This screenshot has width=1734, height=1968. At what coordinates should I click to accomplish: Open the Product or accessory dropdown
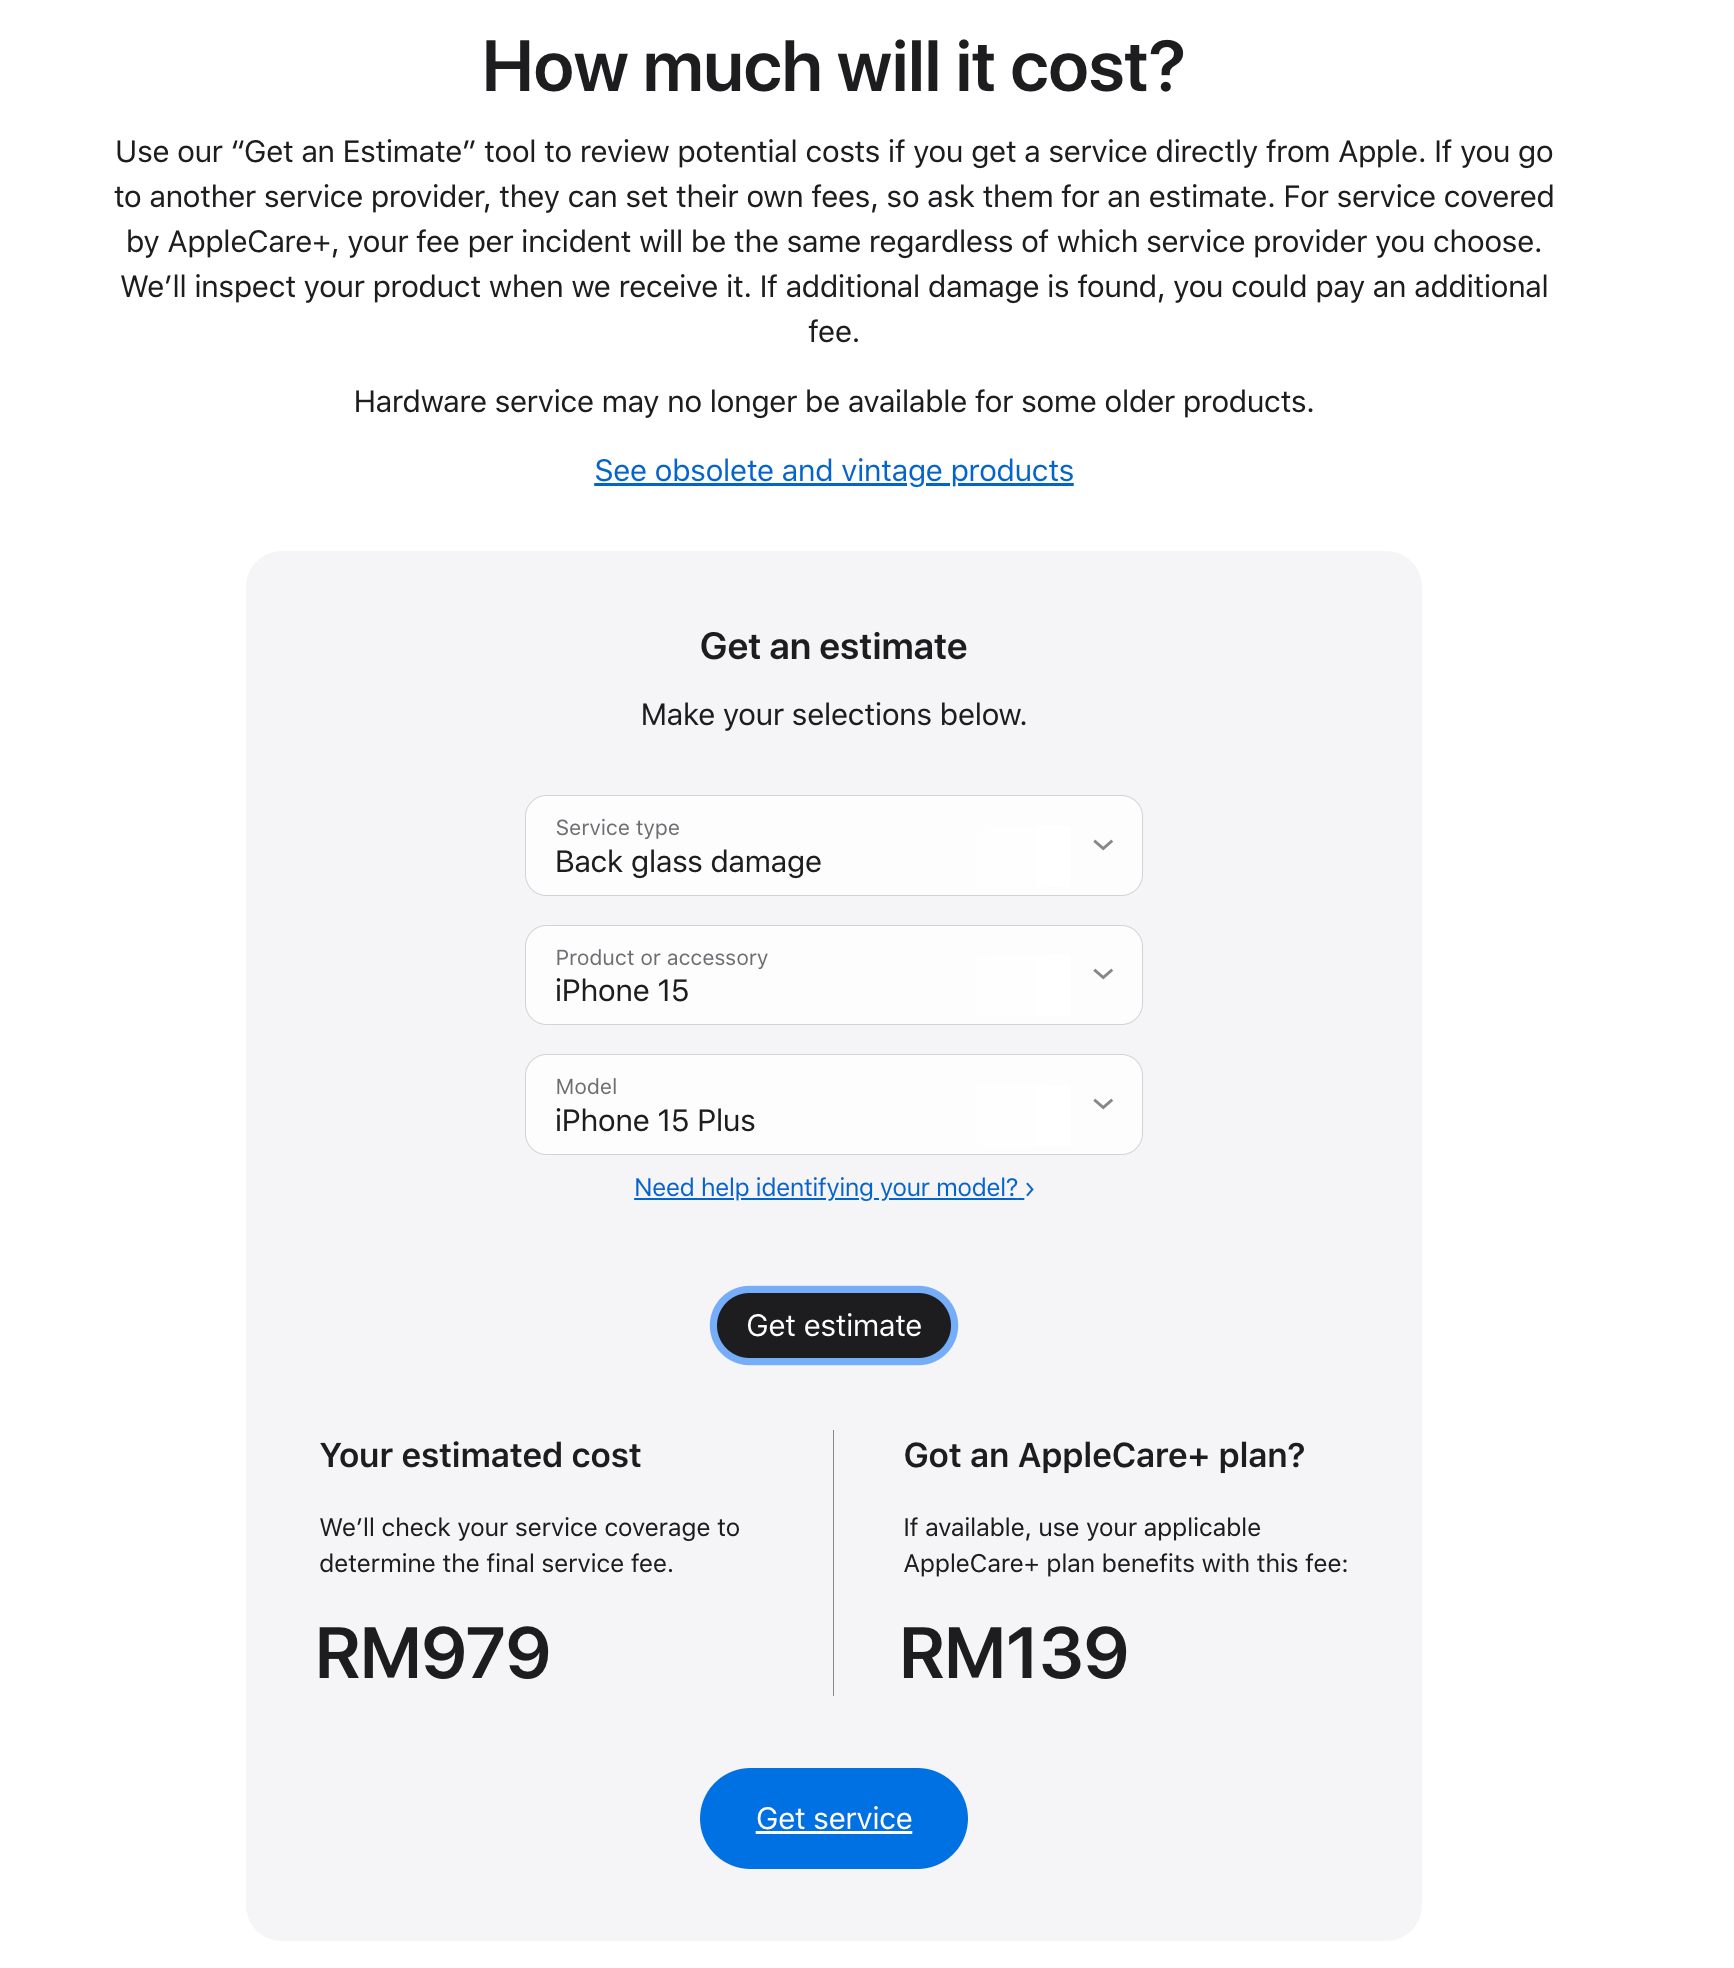pyautogui.click(x=833, y=975)
